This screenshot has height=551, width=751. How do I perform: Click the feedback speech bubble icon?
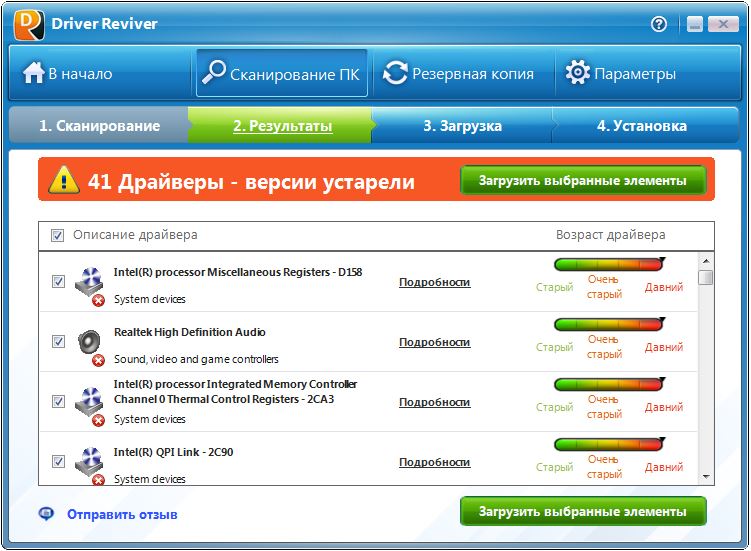click(46, 513)
